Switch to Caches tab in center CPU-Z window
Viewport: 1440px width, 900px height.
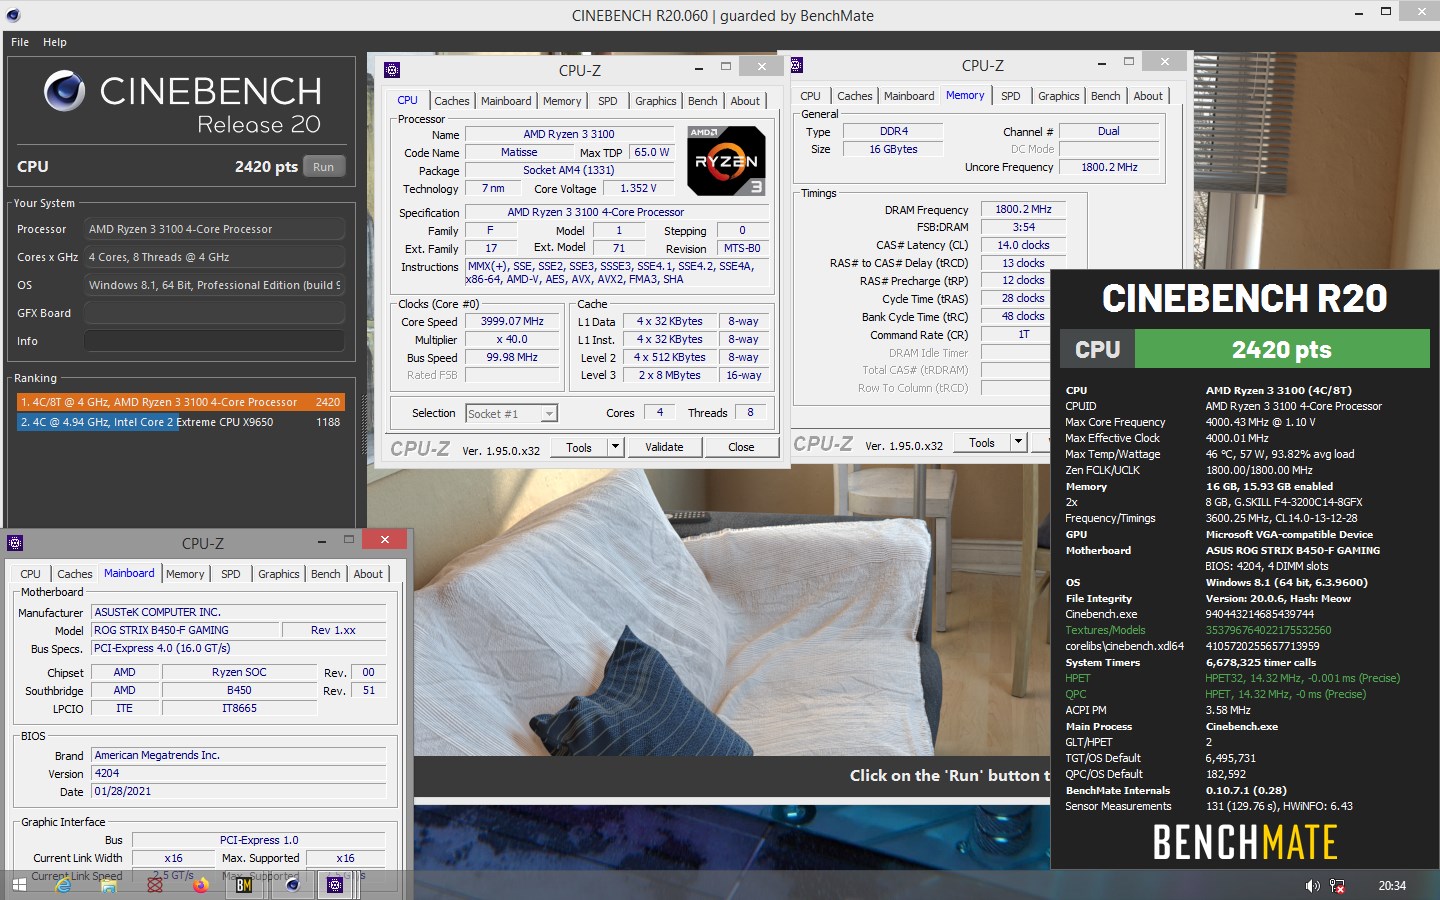tap(452, 101)
